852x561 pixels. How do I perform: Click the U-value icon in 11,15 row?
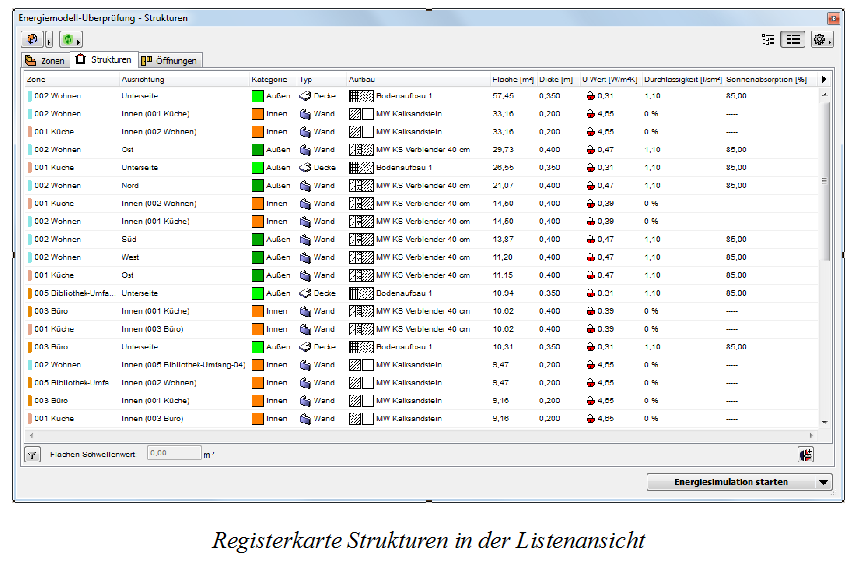(591, 276)
